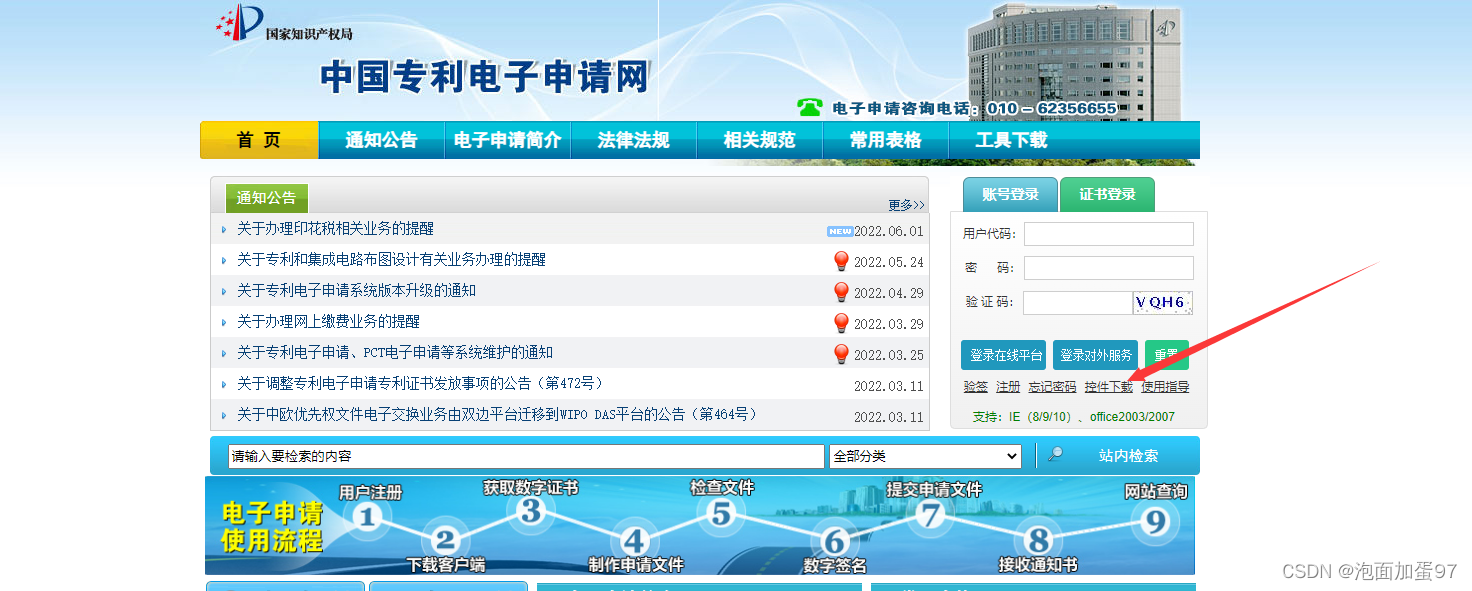This screenshot has width=1472, height=591.
Task: Click step 9 网站查询 circle
Action: pos(1155,520)
